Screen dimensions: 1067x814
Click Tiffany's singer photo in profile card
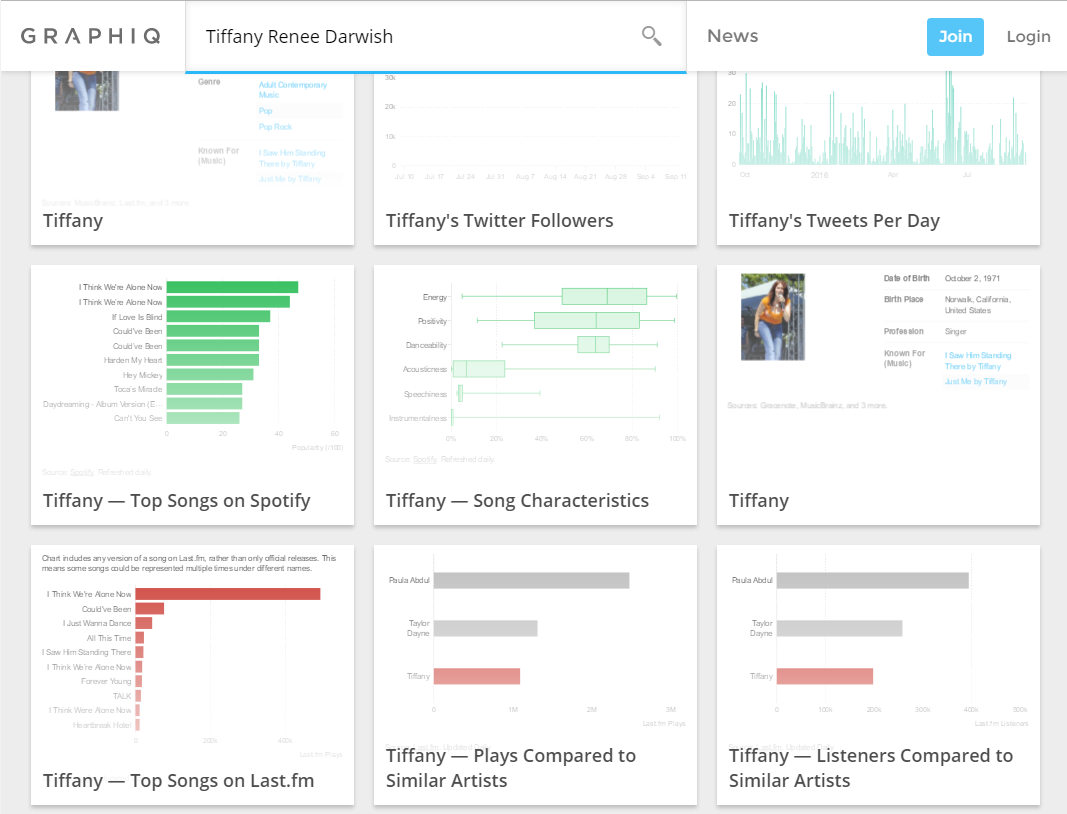pos(772,317)
